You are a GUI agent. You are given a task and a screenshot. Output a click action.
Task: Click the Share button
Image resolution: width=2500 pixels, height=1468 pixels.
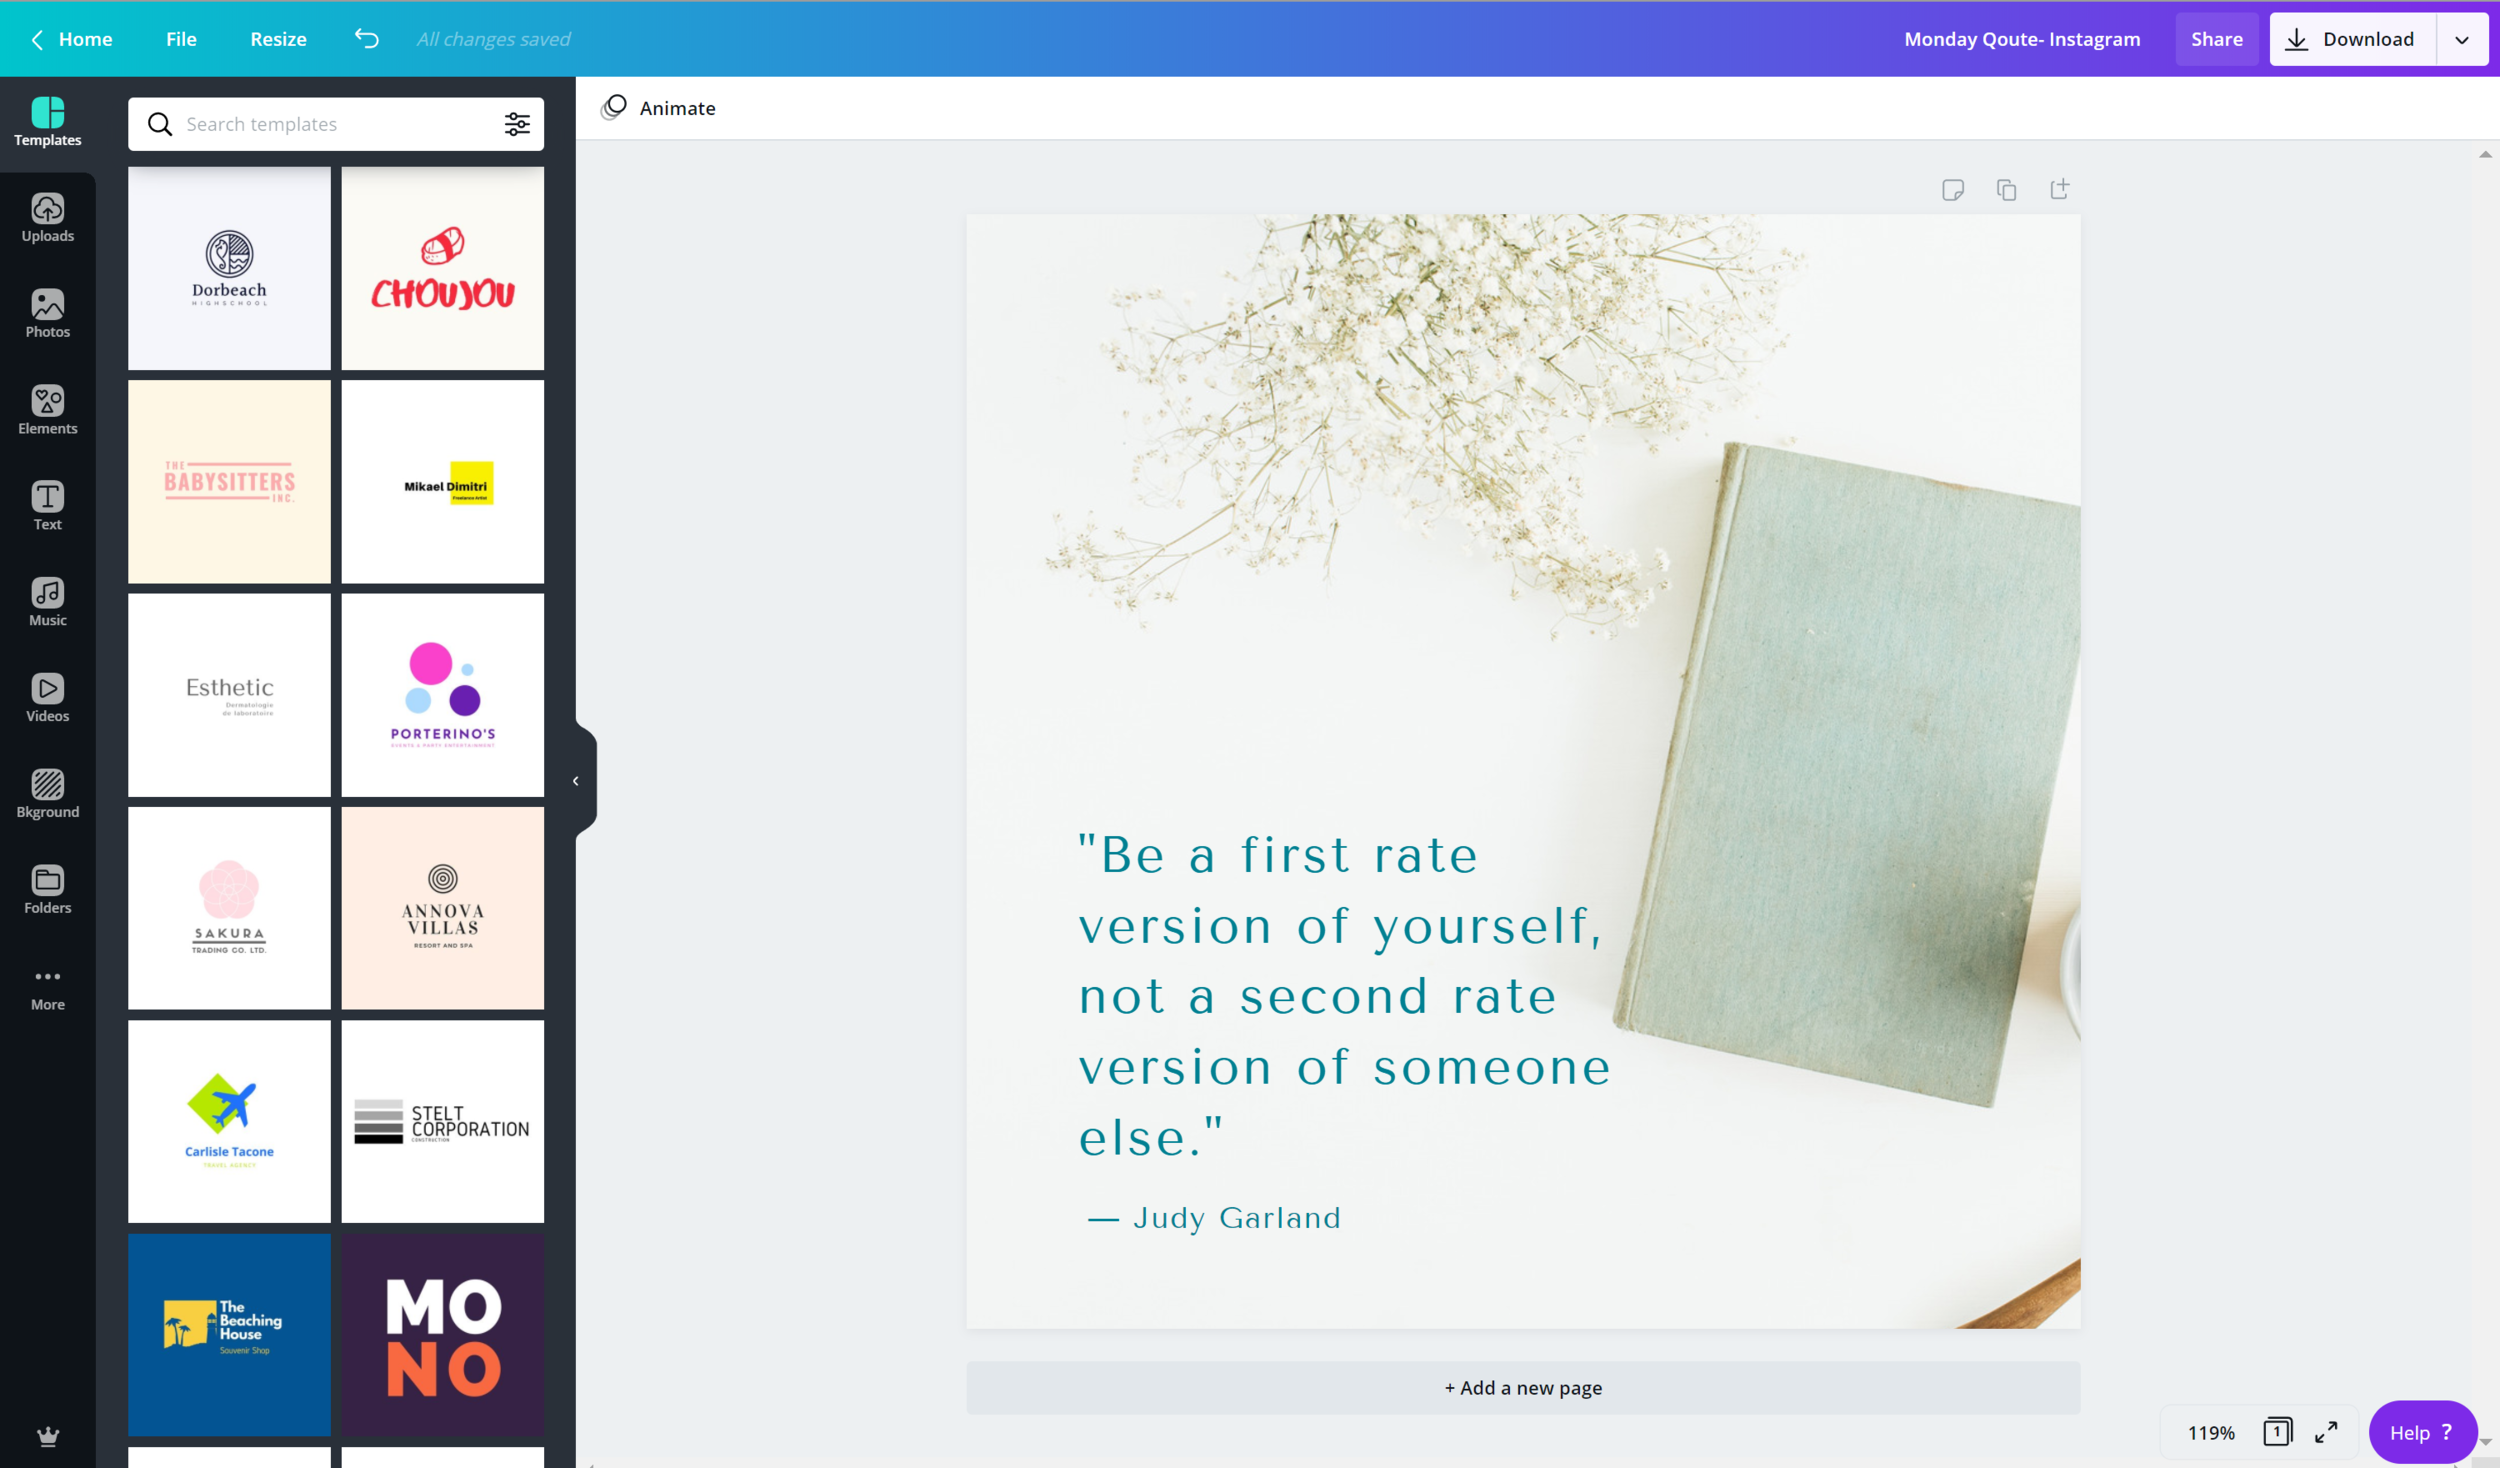(2216, 39)
